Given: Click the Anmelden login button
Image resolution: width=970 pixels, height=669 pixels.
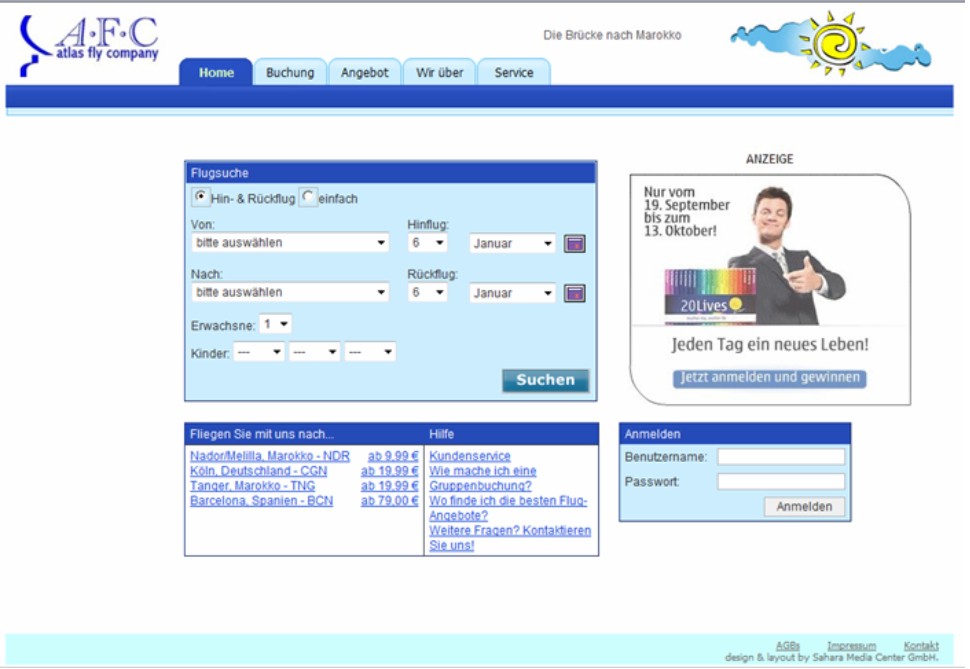Looking at the screenshot, I should pyautogui.click(x=804, y=507).
